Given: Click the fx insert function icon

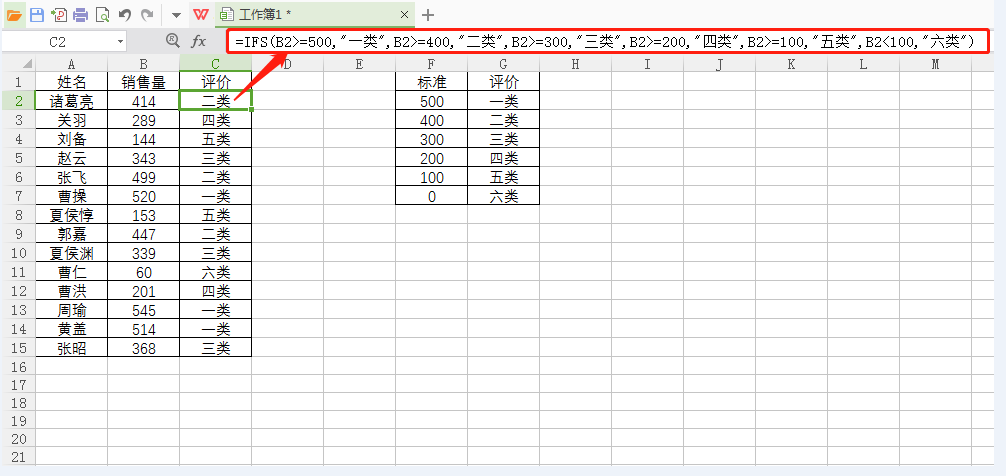Looking at the screenshot, I should [x=199, y=42].
